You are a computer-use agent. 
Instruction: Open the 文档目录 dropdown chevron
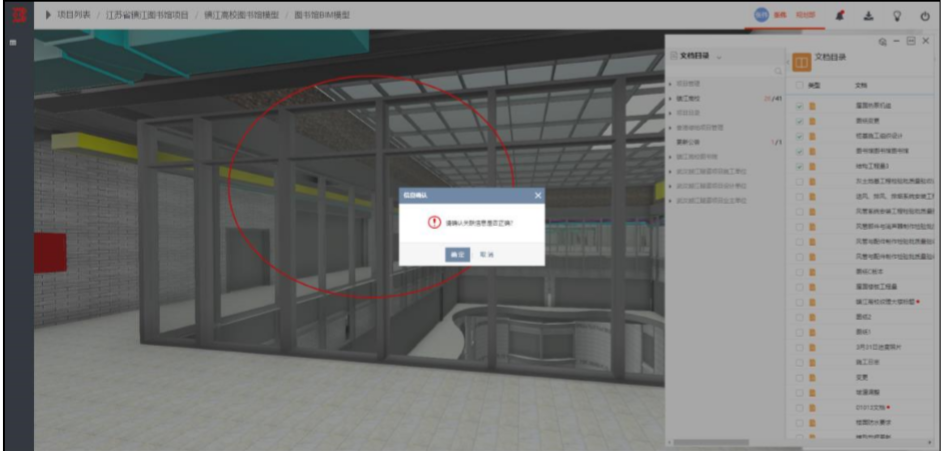tap(719, 56)
